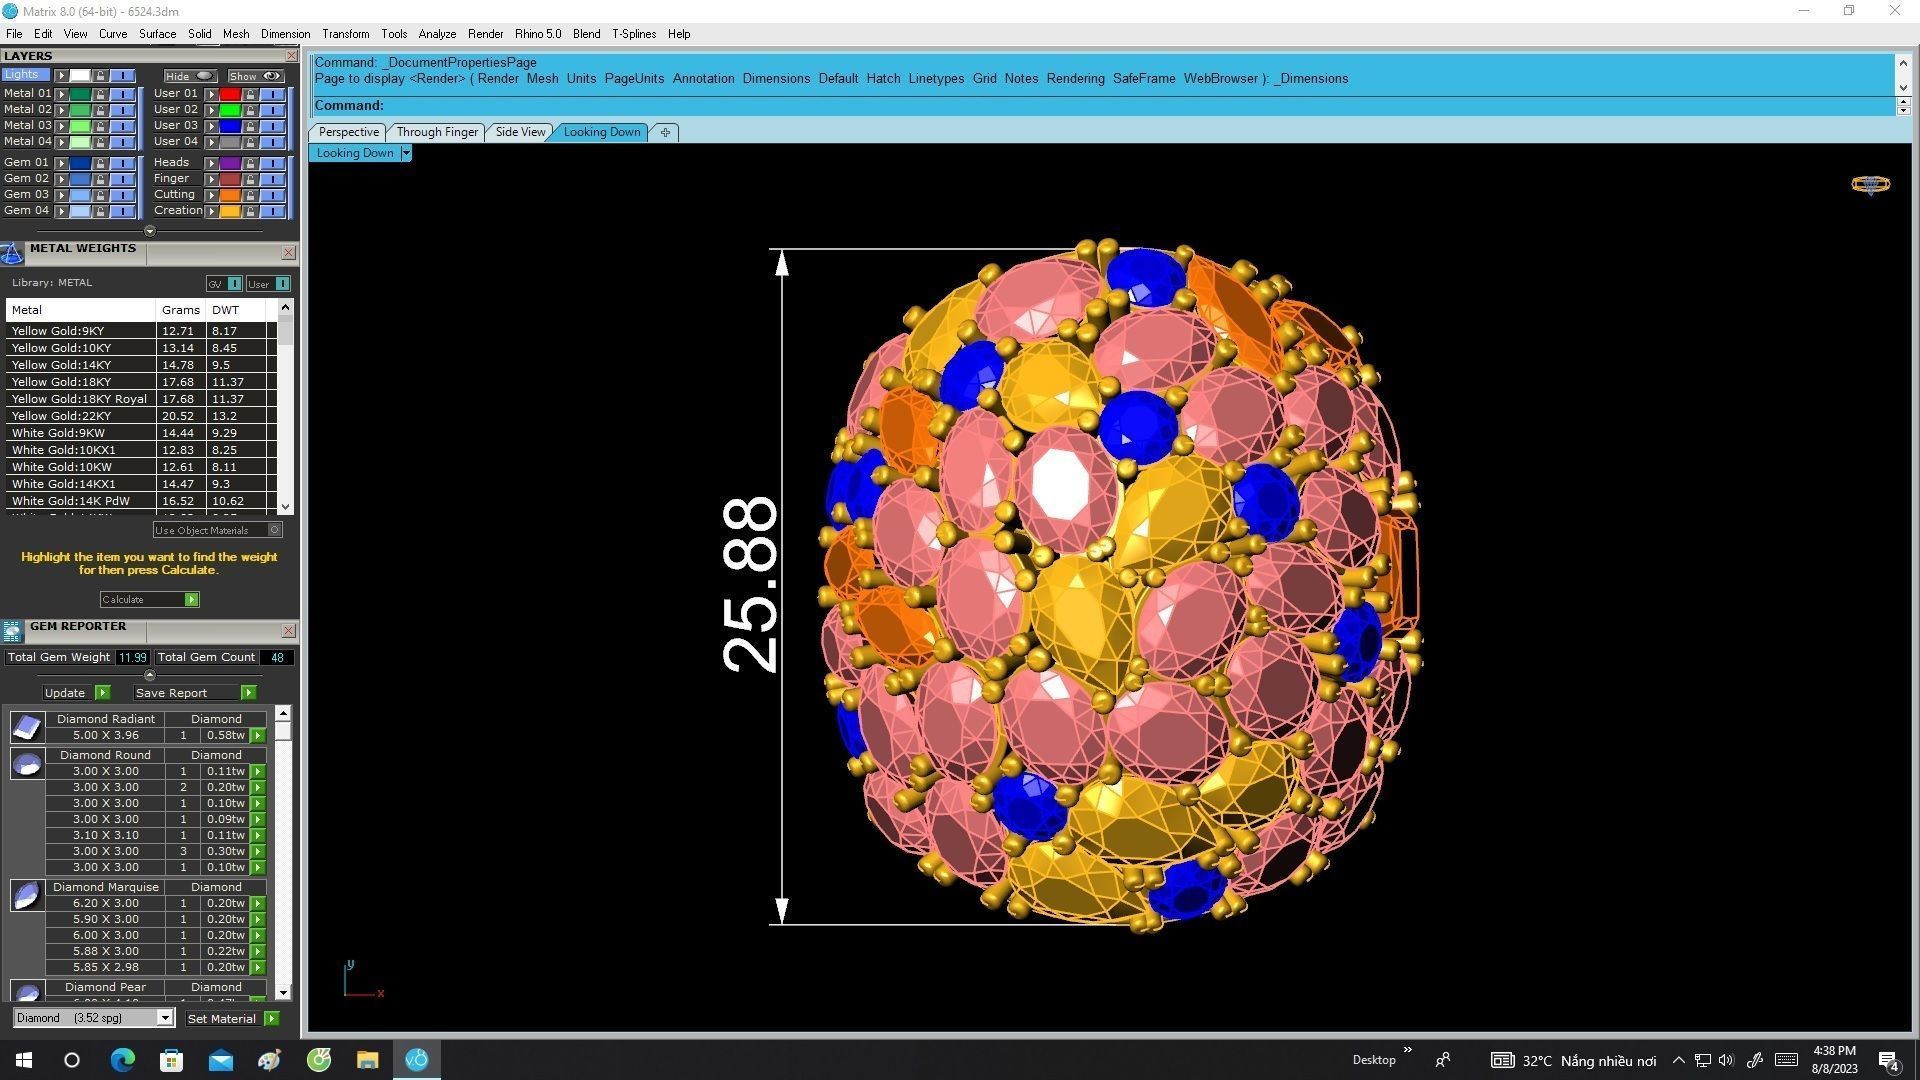Viewport: 1920px width, 1080px height.
Task: Click green arrow for Diamond Radiant row
Action: pos(258,735)
